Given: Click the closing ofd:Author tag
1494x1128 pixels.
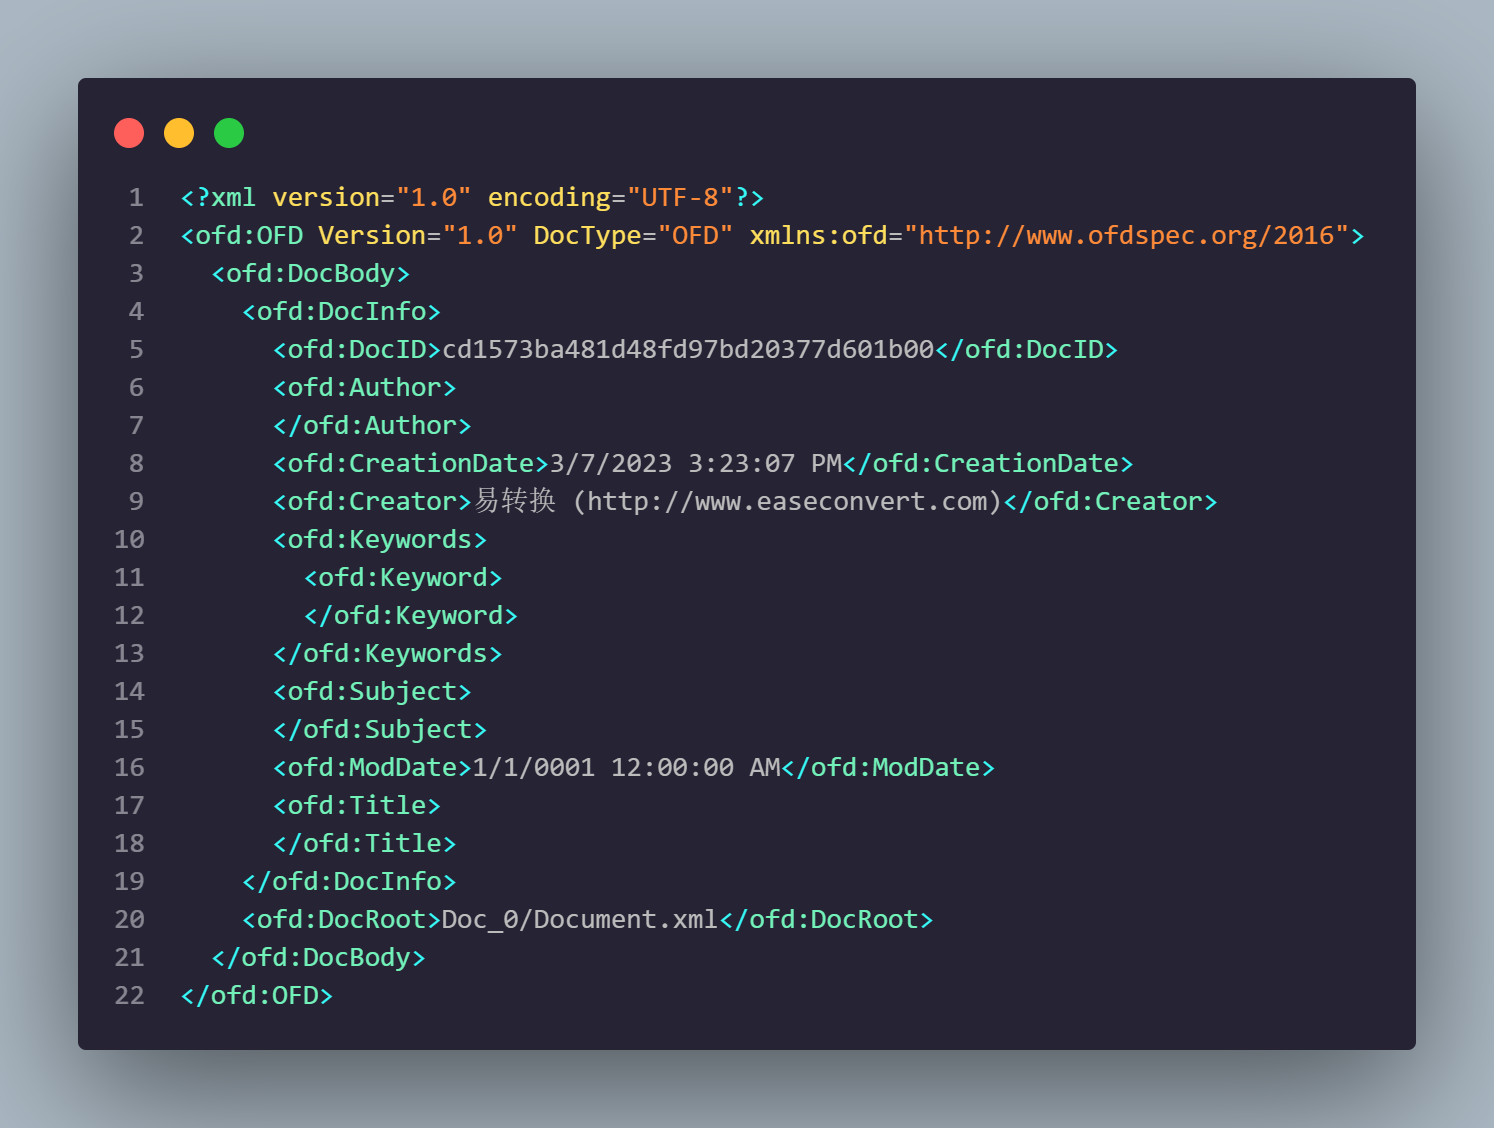Looking at the screenshot, I should coord(372,426).
